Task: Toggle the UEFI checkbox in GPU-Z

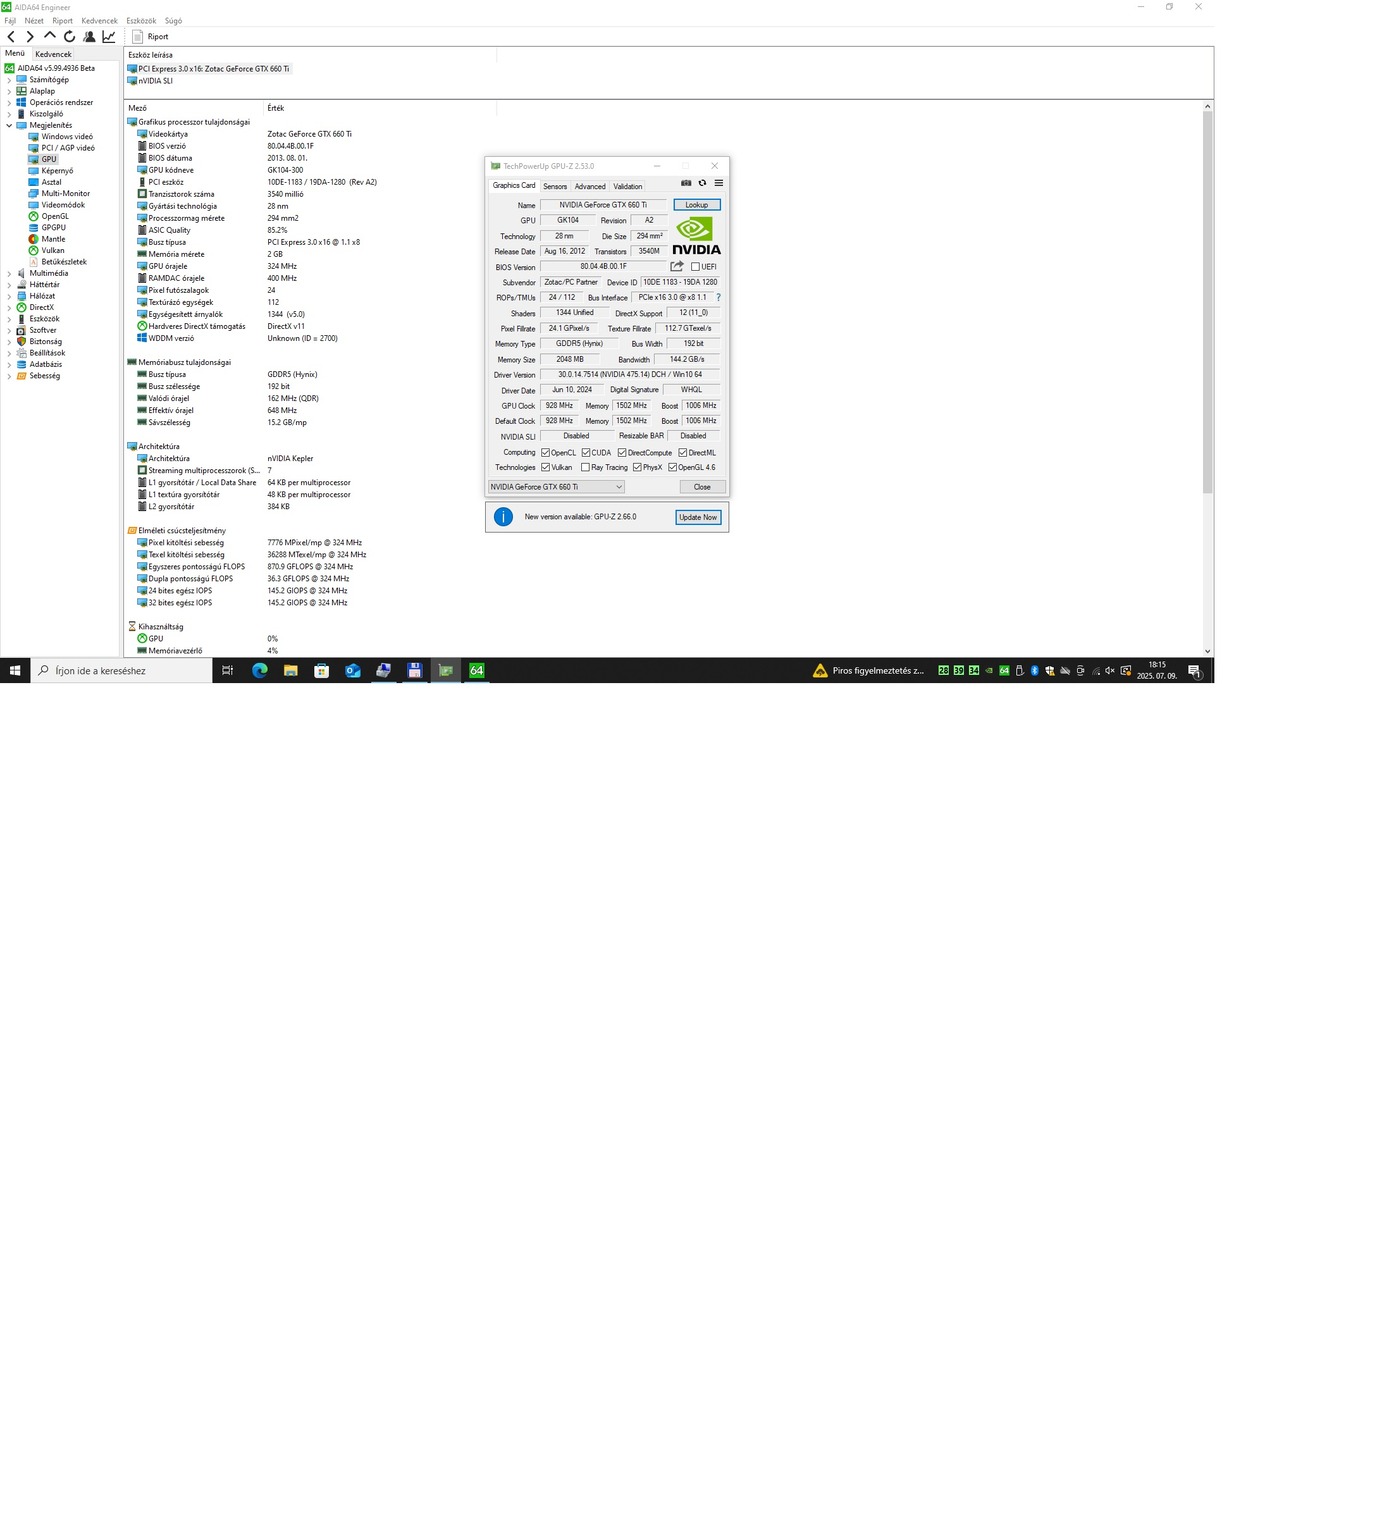Action: pyautogui.click(x=695, y=267)
